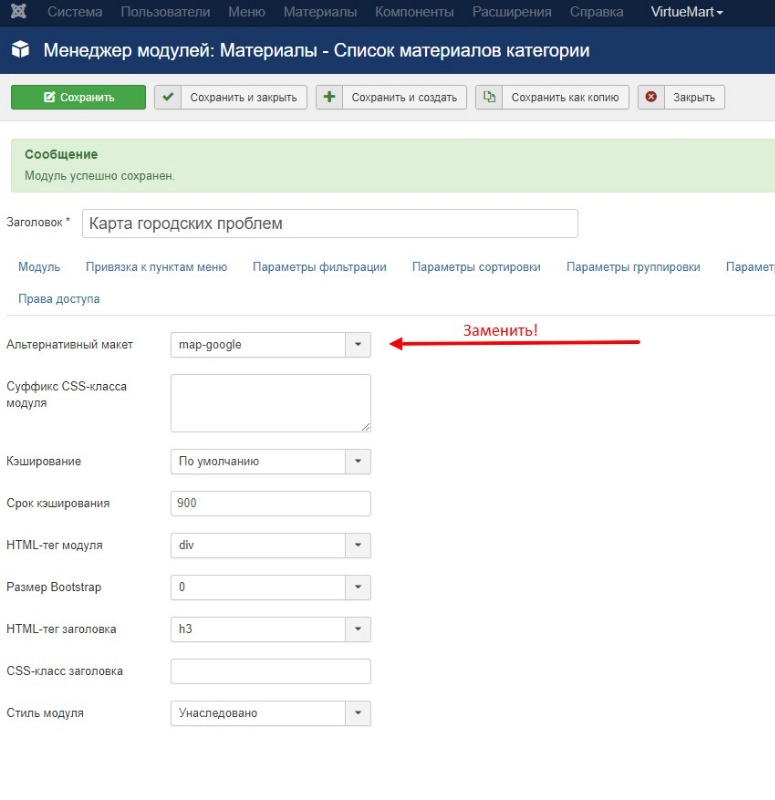Image resolution: width=775 pixels, height=800 pixels.
Task: Switch to Привязка к пунктам меню tab
Action: [156, 267]
